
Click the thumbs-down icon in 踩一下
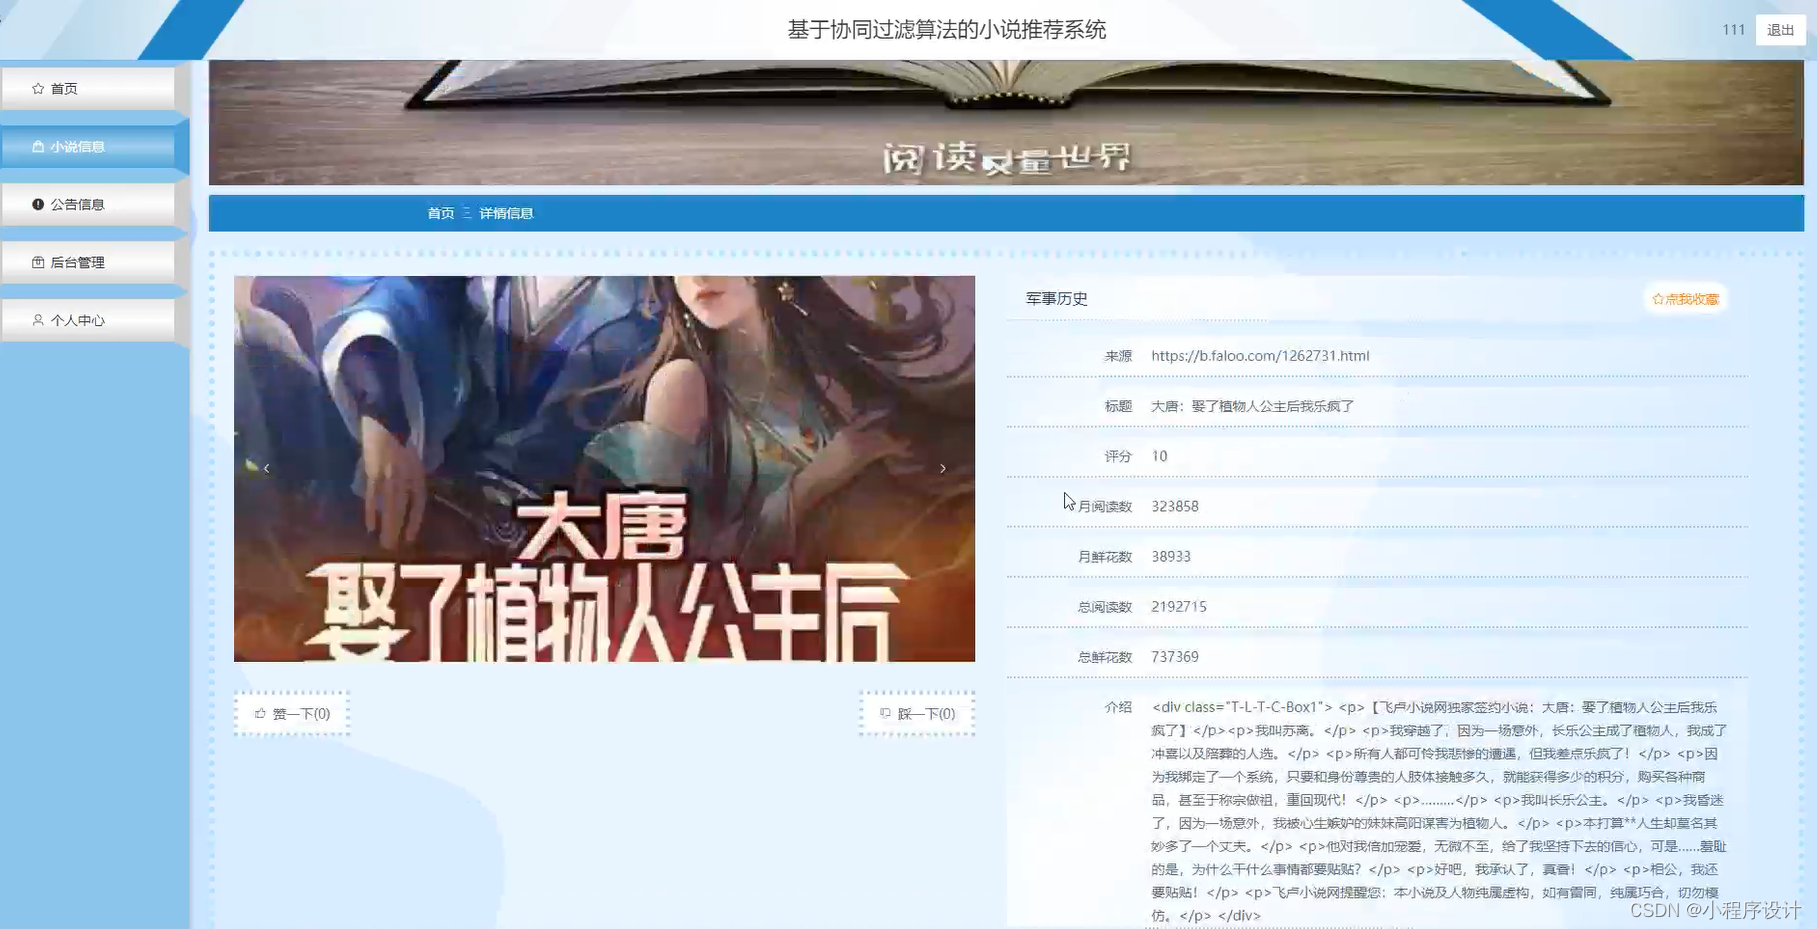click(885, 714)
